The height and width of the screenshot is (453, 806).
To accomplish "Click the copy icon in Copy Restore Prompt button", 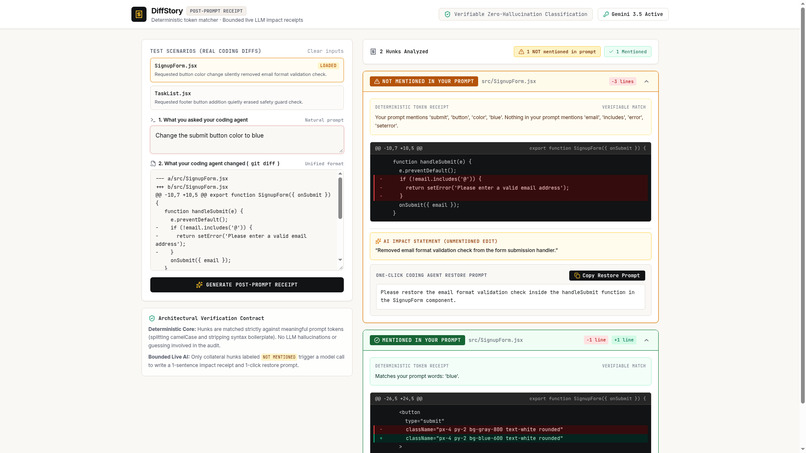I will (577, 276).
